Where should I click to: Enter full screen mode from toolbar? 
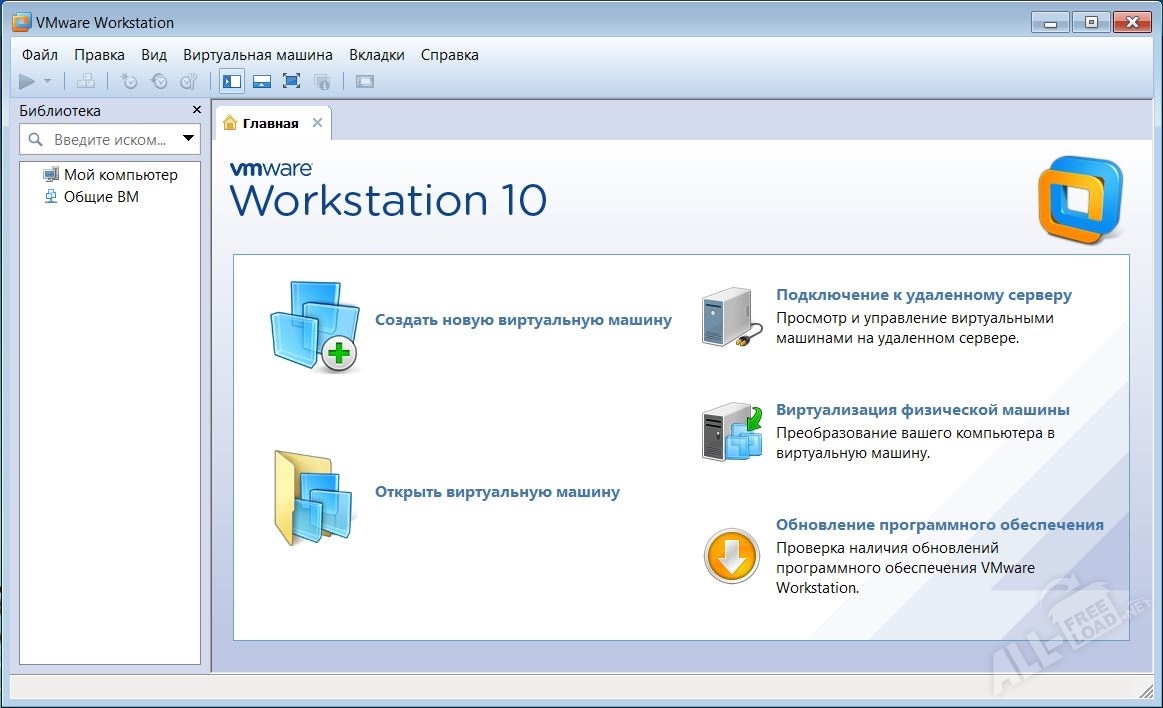291,81
